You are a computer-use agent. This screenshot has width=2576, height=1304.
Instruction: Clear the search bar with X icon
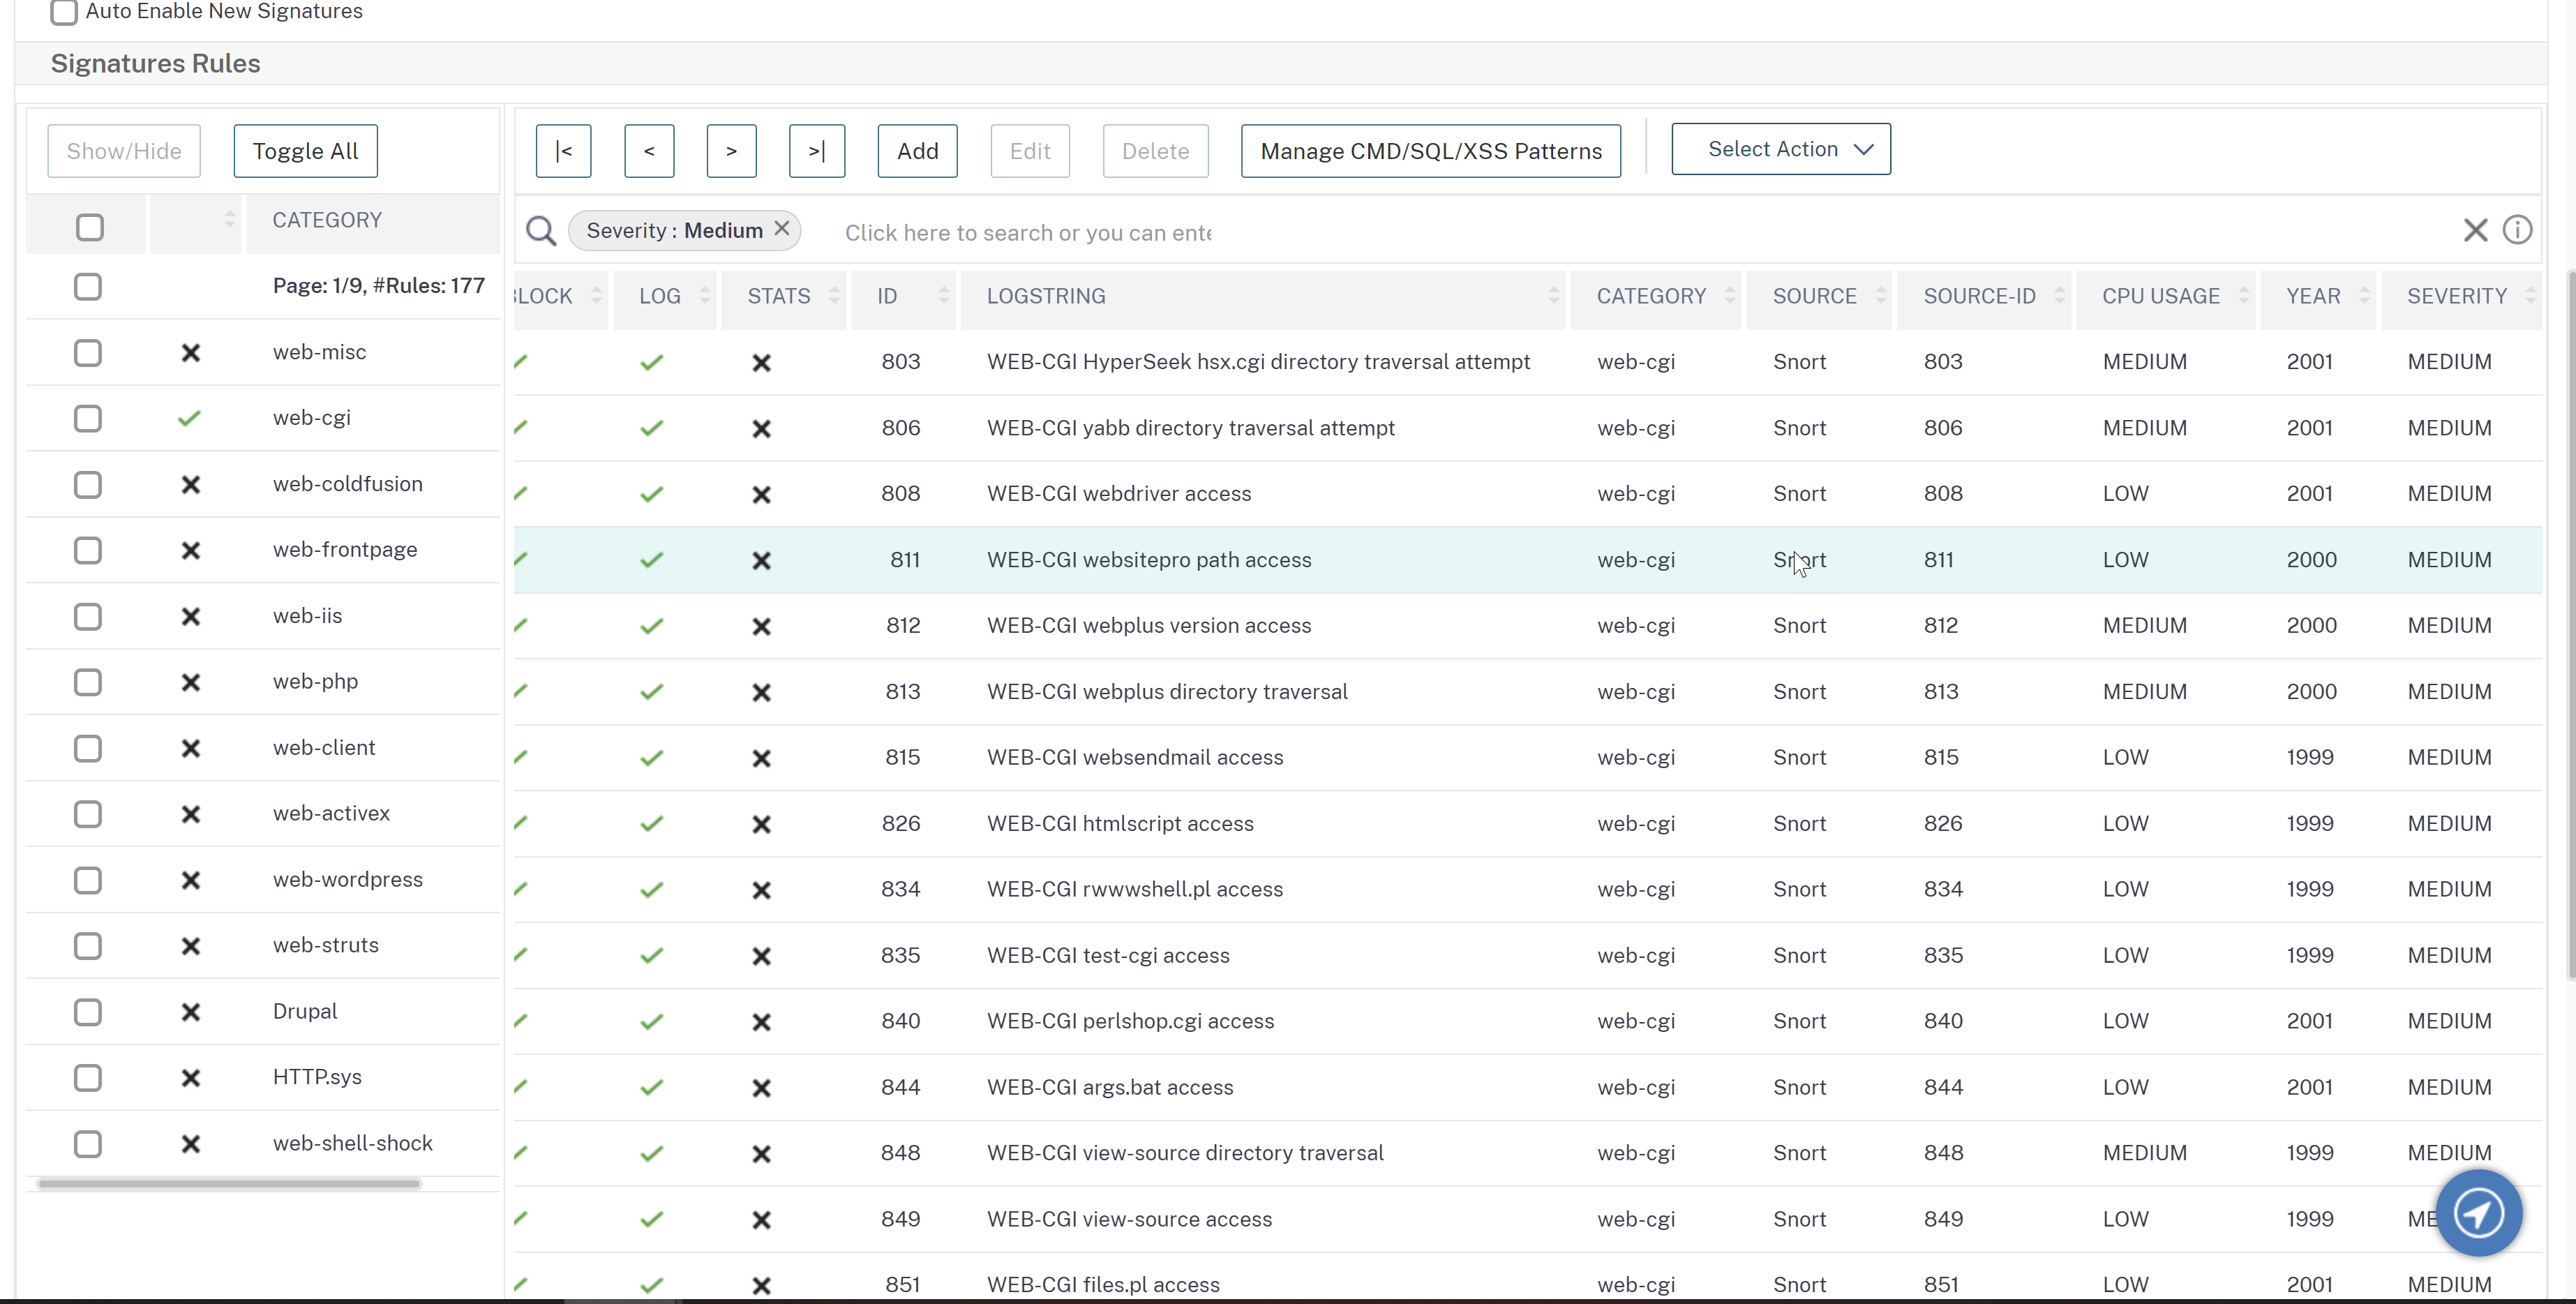click(2475, 231)
